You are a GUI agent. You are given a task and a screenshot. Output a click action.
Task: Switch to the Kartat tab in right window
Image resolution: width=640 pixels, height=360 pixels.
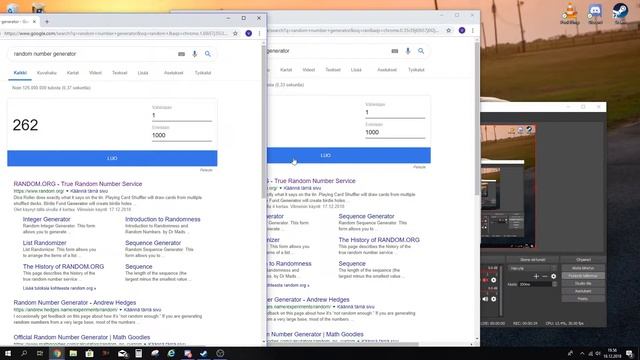pyautogui.click(x=286, y=70)
